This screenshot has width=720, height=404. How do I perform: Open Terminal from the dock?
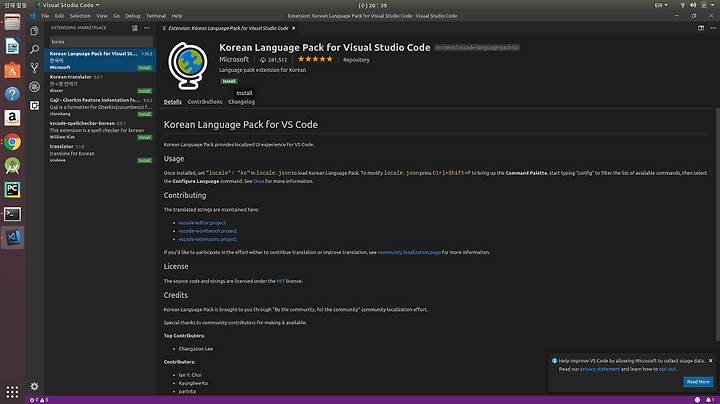coord(12,213)
